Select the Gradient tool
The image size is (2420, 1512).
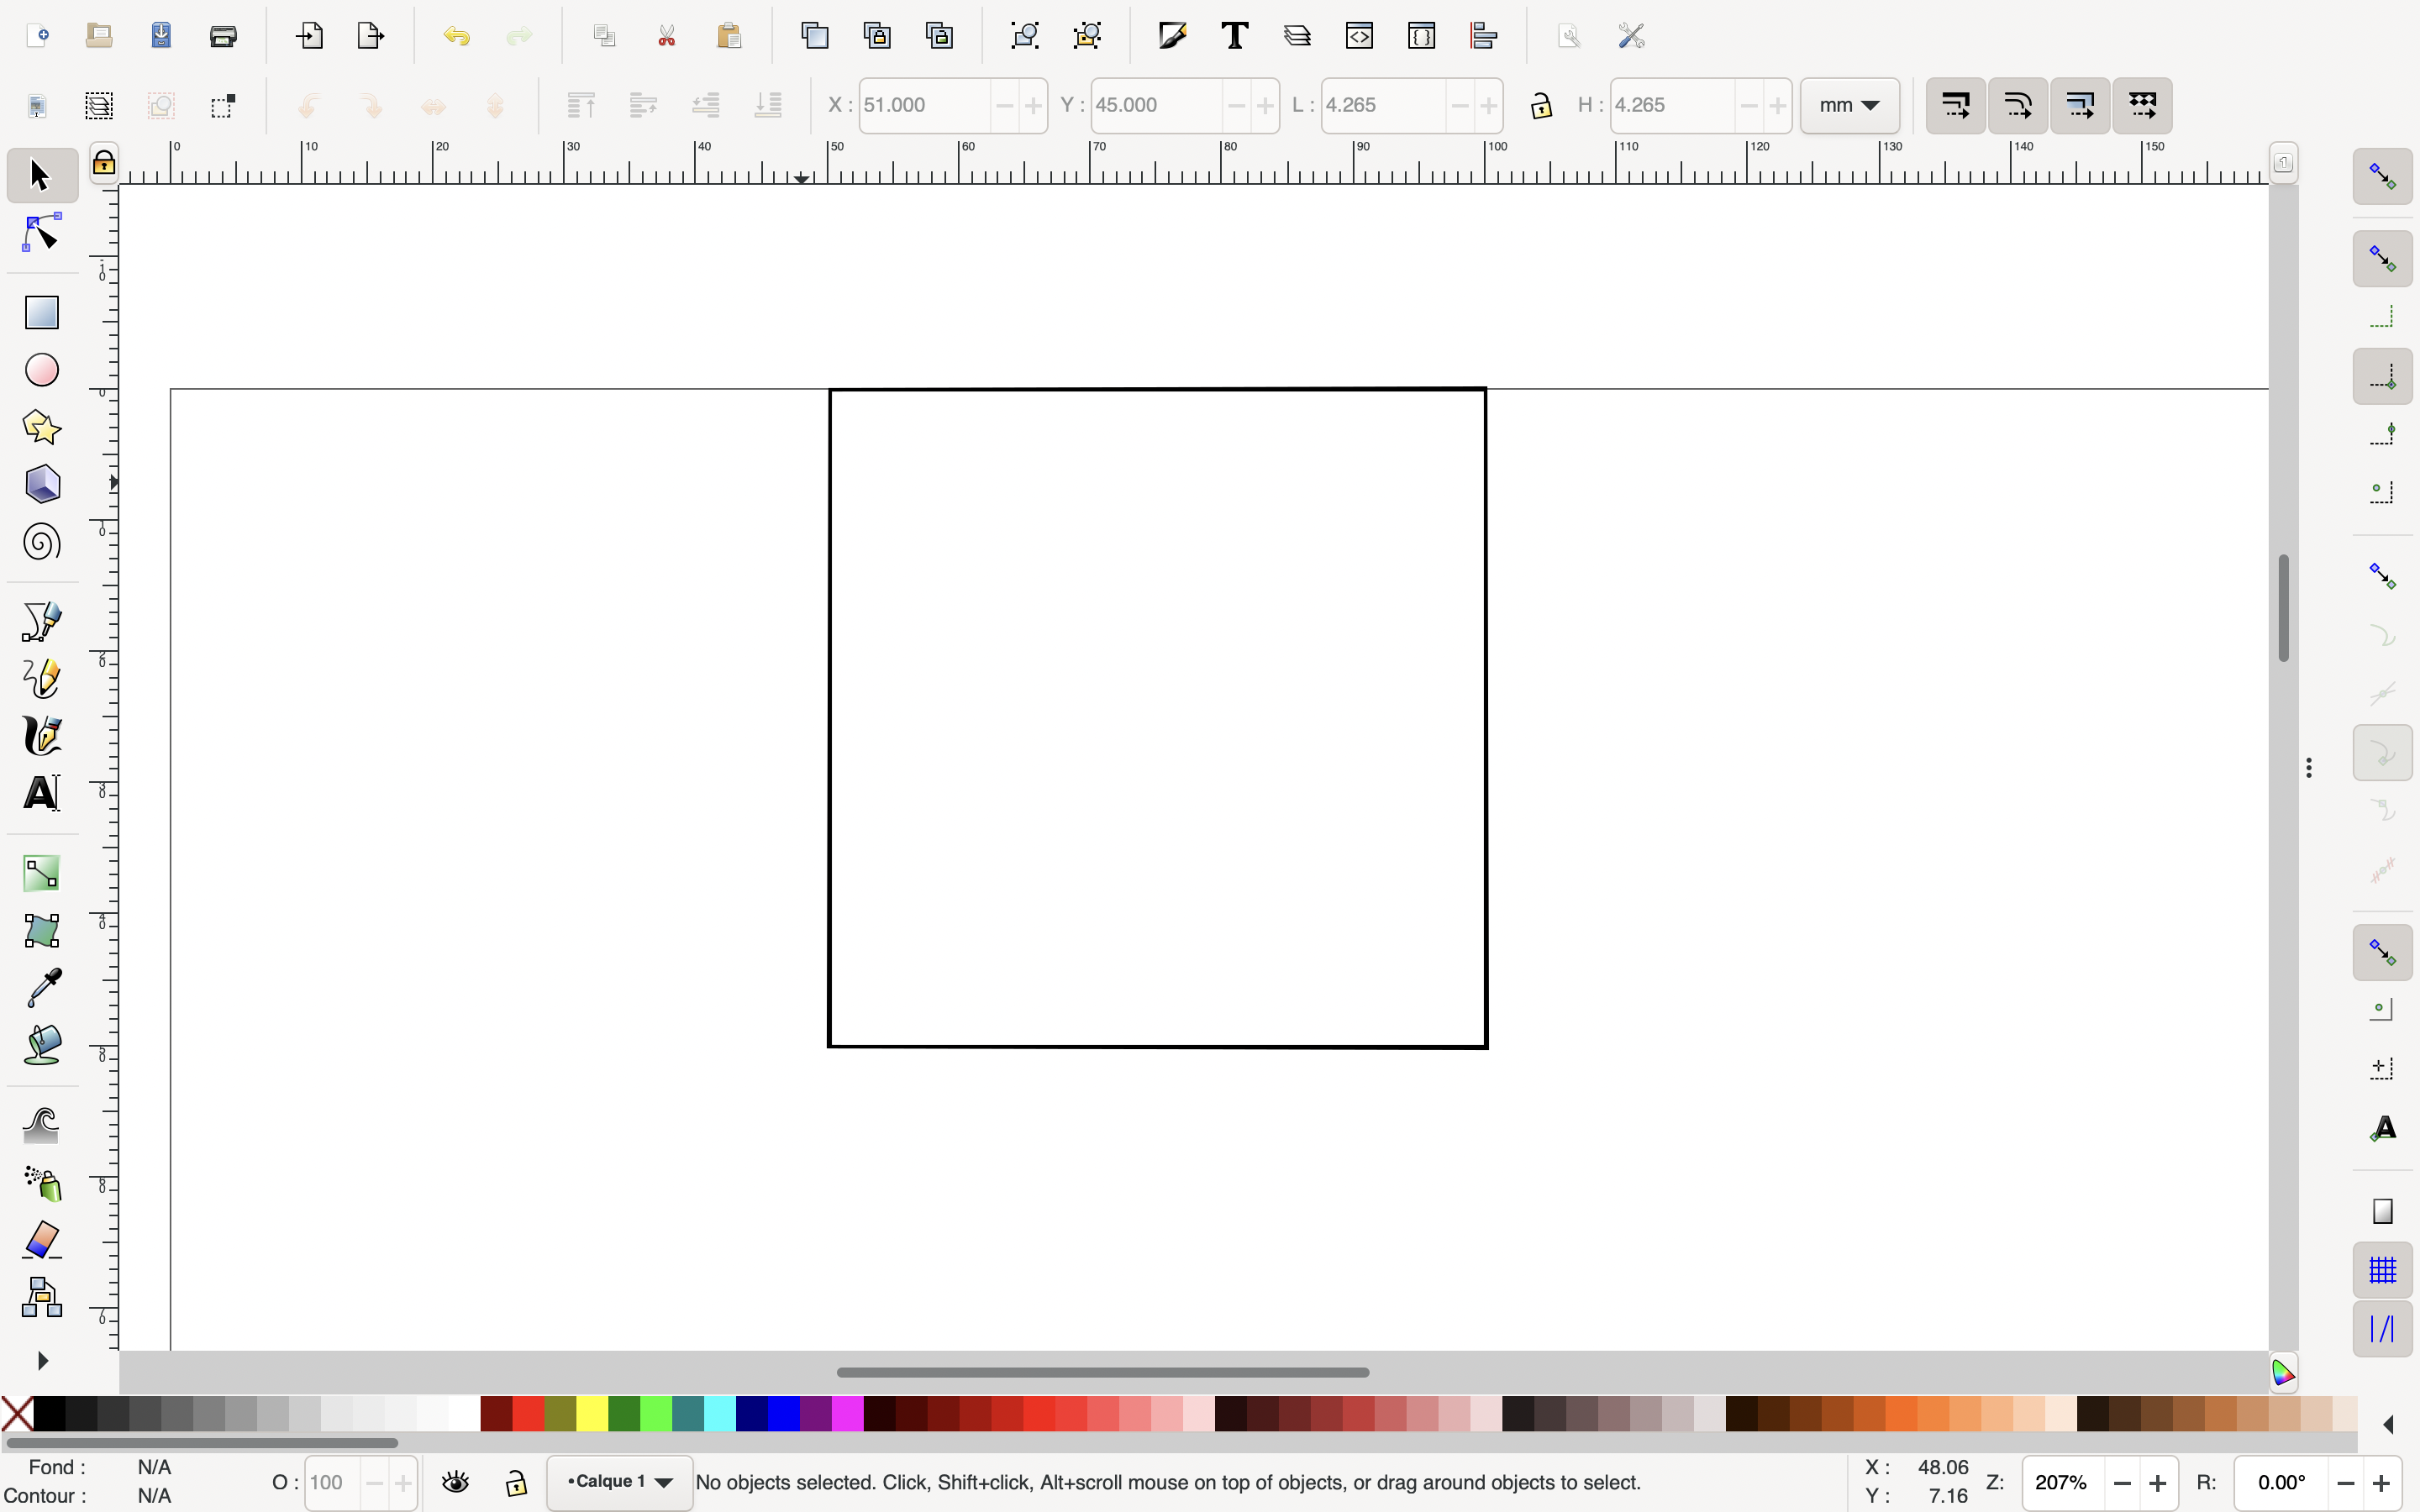click(41, 874)
